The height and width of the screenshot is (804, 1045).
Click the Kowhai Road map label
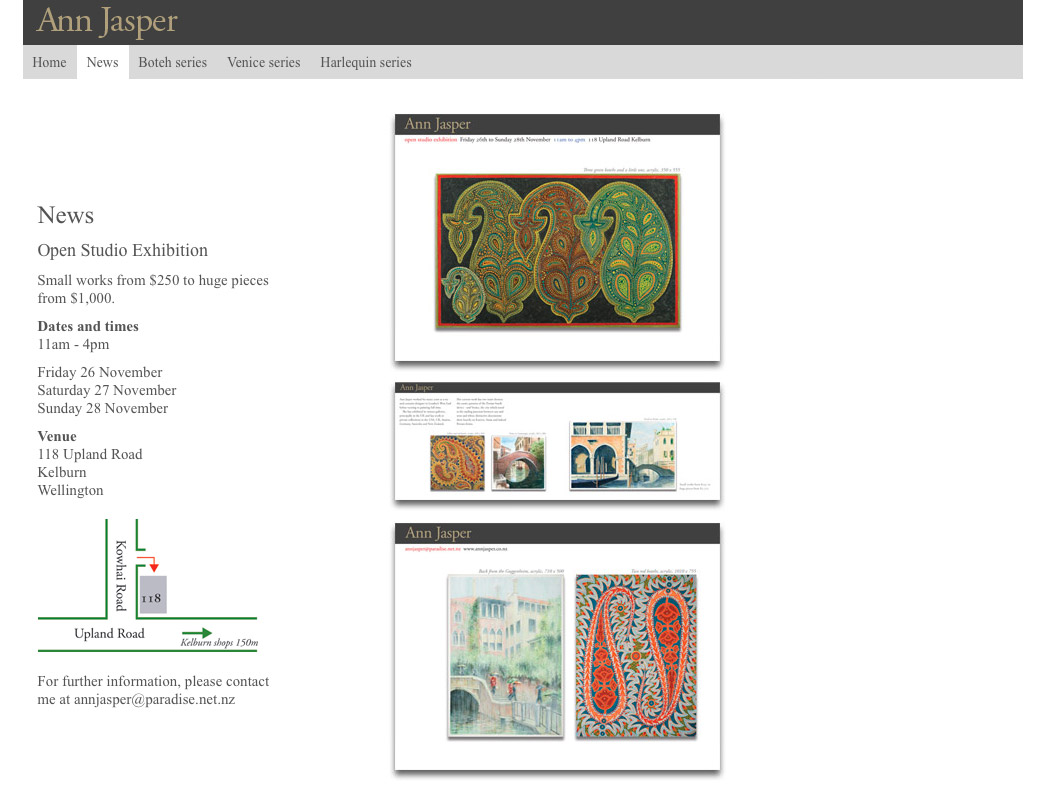pos(121,575)
